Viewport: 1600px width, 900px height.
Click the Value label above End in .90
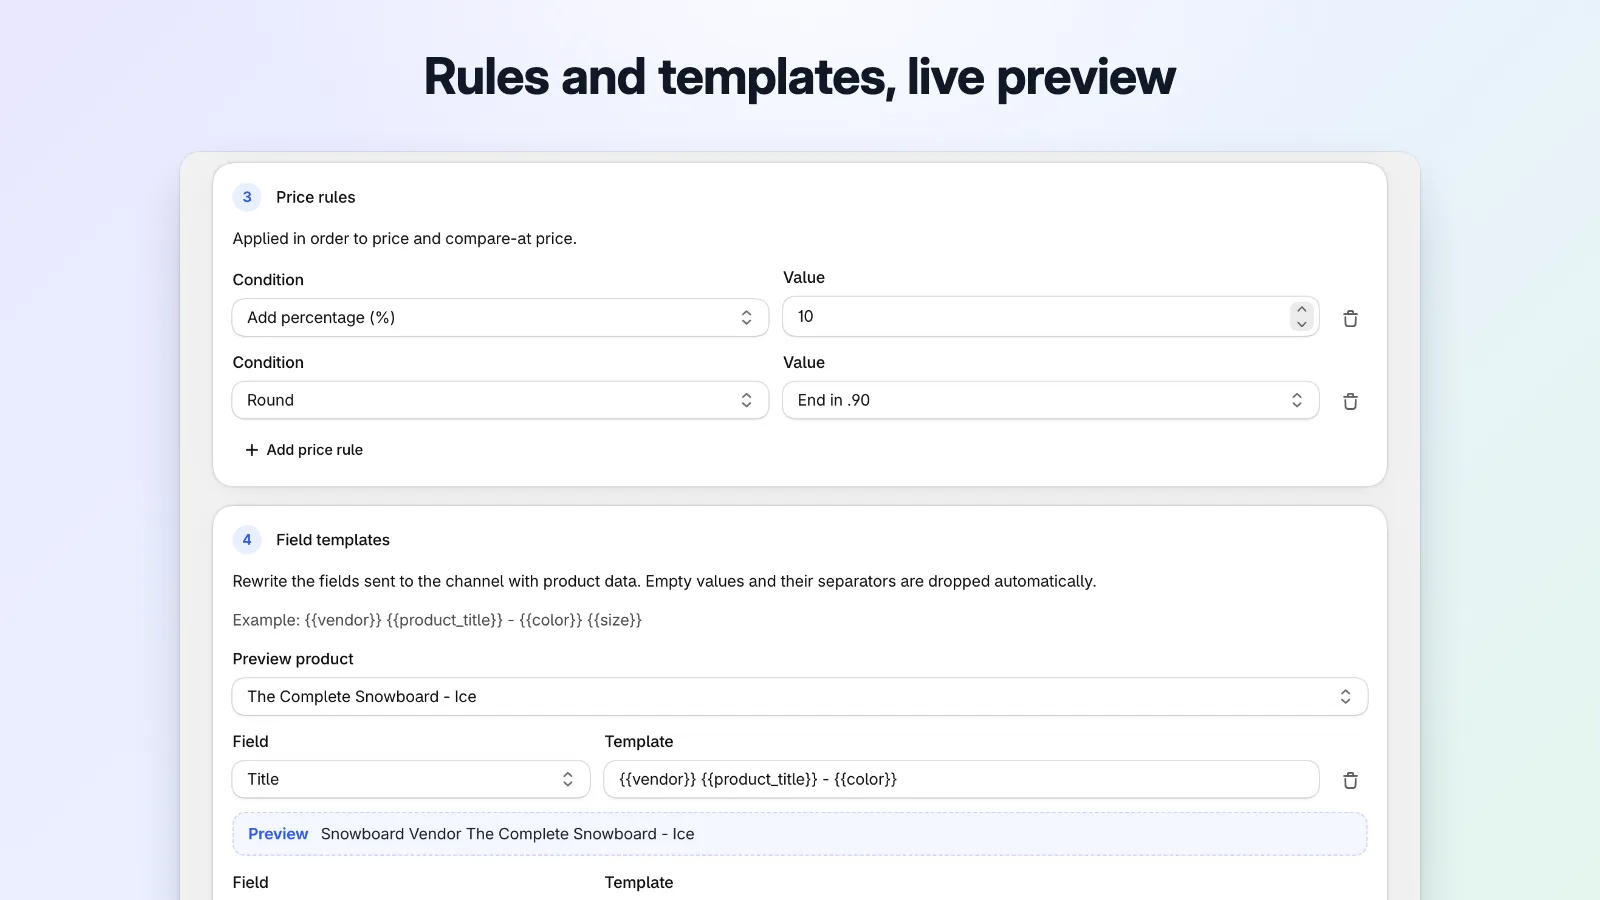(x=804, y=362)
